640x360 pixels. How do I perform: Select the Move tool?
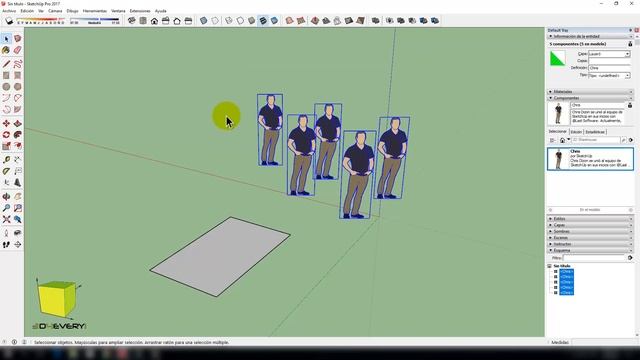(6, 123)
